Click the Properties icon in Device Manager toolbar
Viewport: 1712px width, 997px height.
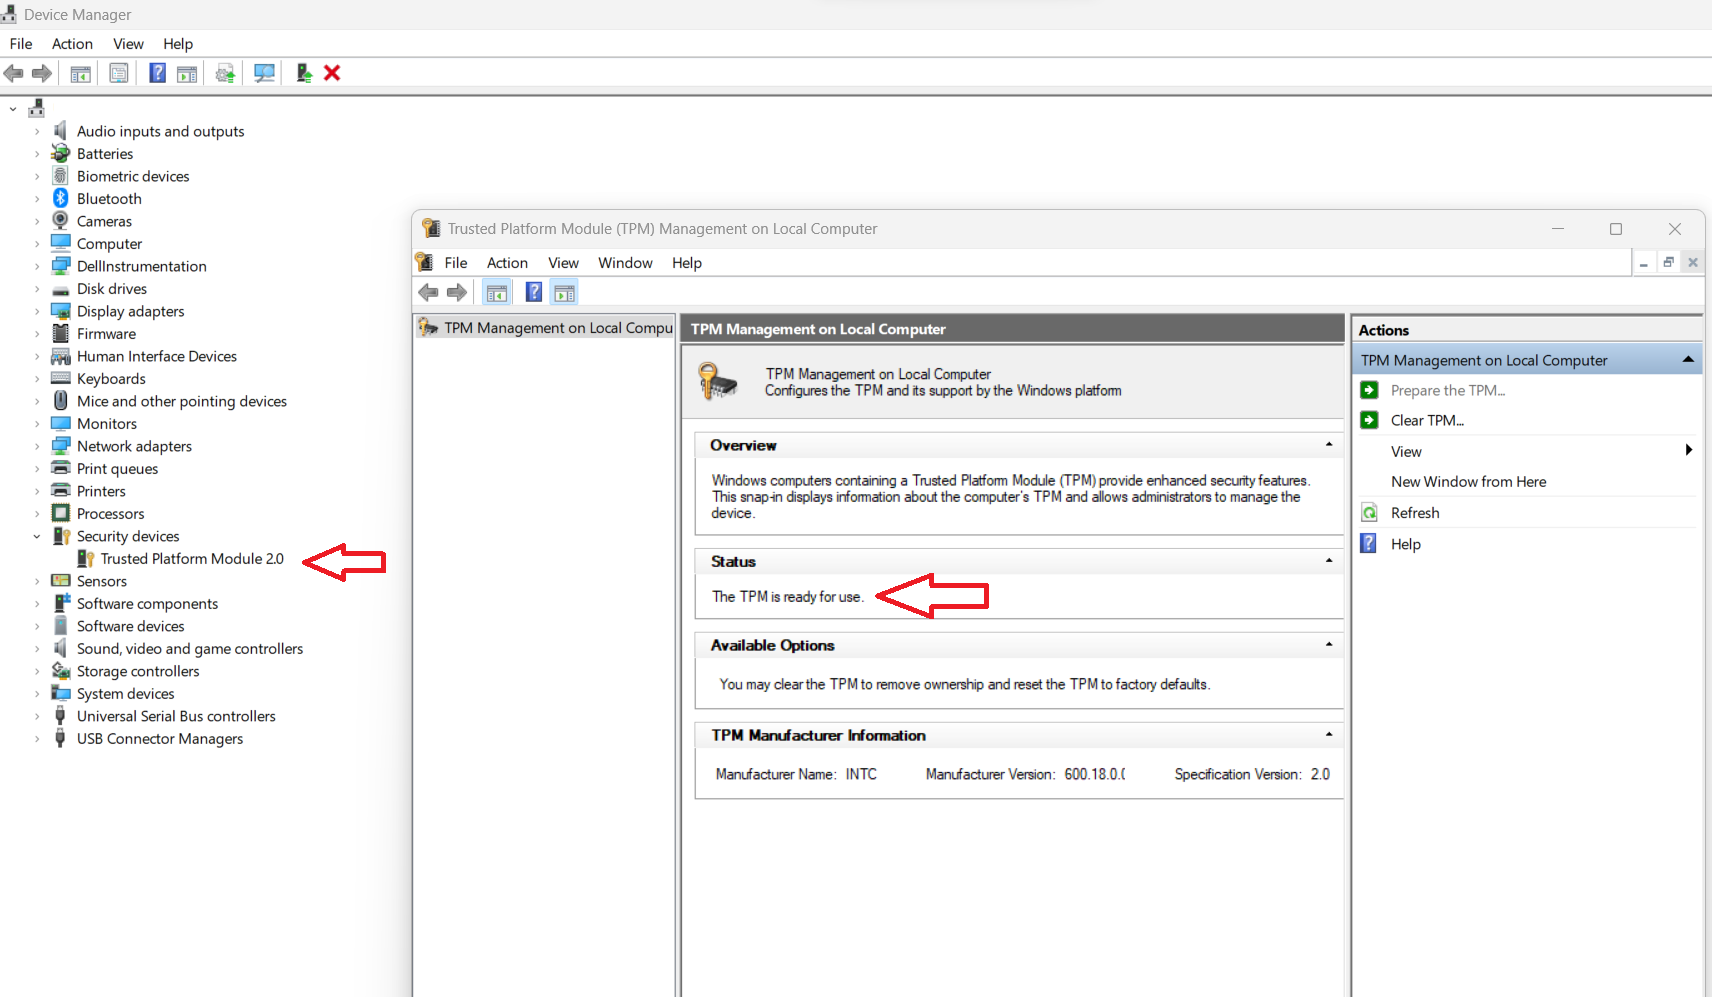119,72
